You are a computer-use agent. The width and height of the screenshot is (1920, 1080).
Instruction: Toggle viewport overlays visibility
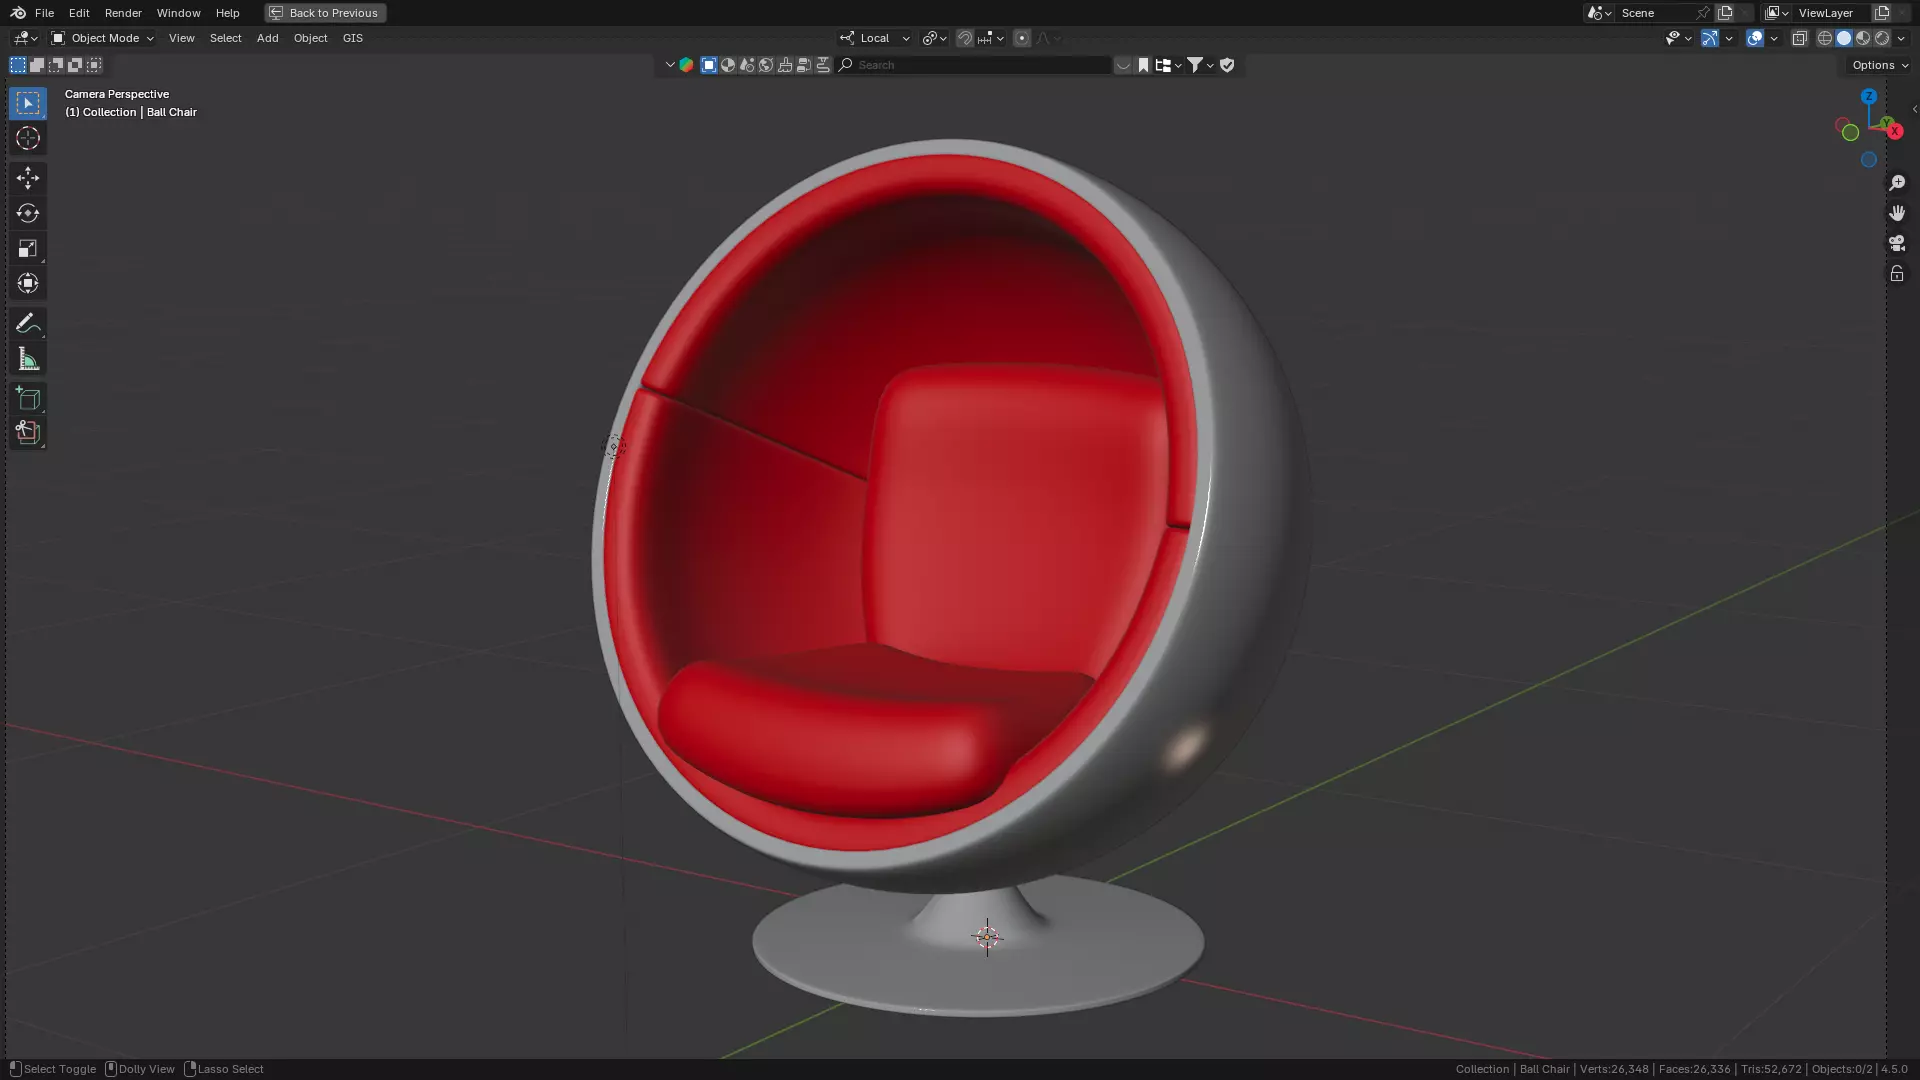click(x=1755, y=38)
